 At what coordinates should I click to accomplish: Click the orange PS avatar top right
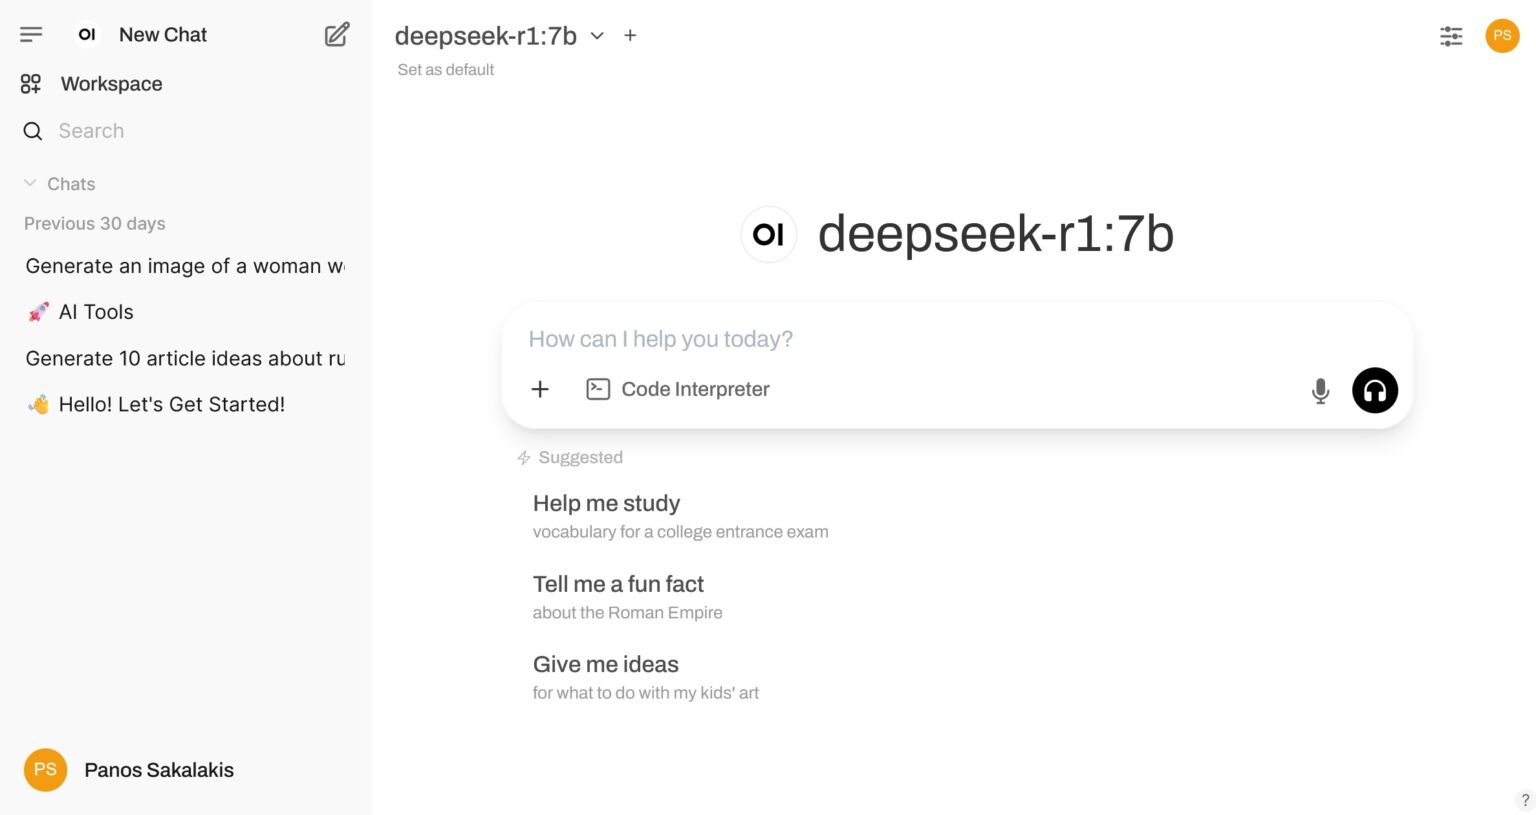(x=1502, y=35)
